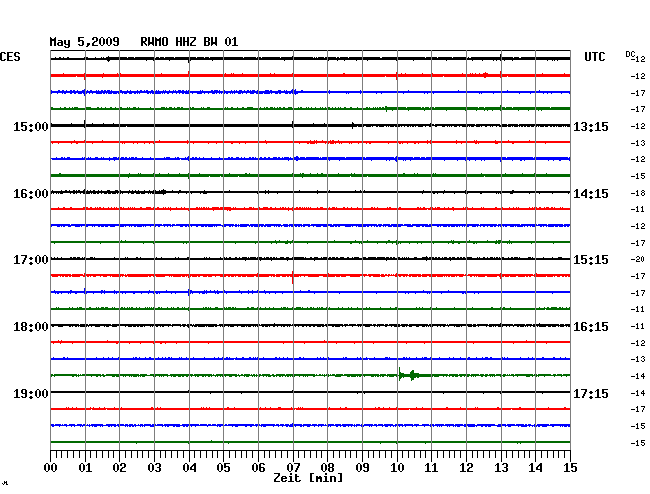Image resolution: width=650 pixels, height=494 pixels.
Task: Click the black trace burst near minute 03 at 16:00
Action: tap(163, 192)
